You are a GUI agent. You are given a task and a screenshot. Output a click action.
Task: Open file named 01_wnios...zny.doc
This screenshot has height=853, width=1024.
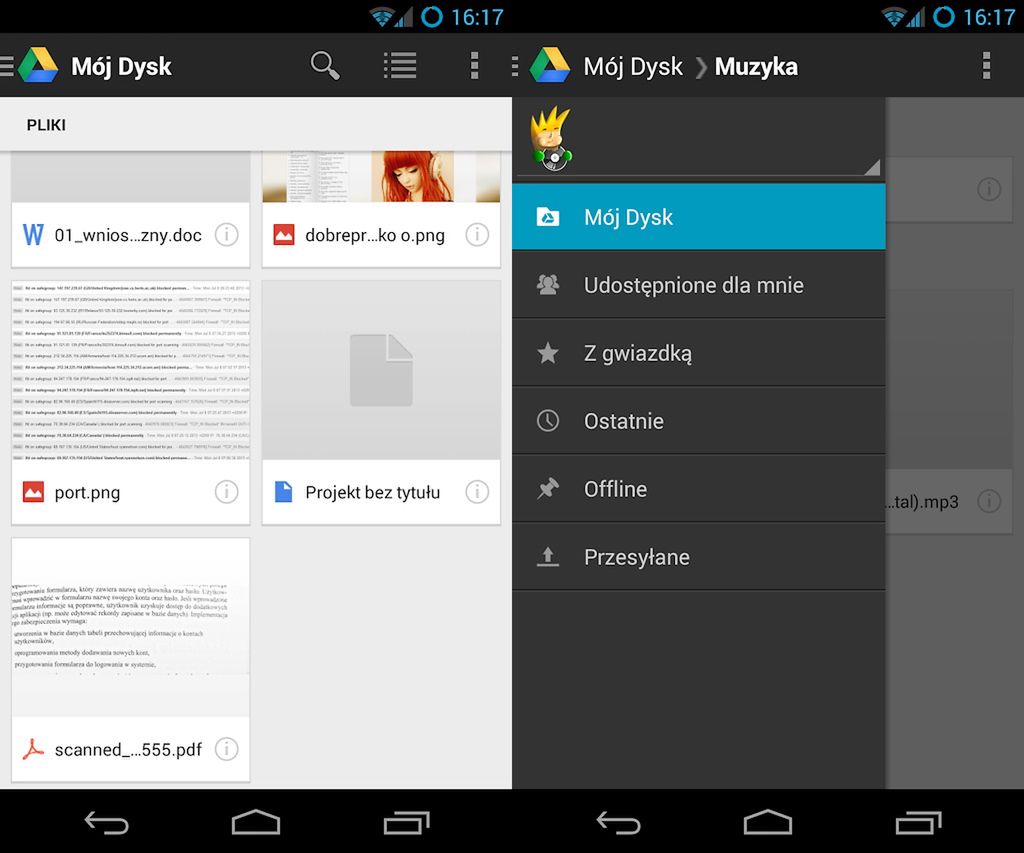pos(128,235)
